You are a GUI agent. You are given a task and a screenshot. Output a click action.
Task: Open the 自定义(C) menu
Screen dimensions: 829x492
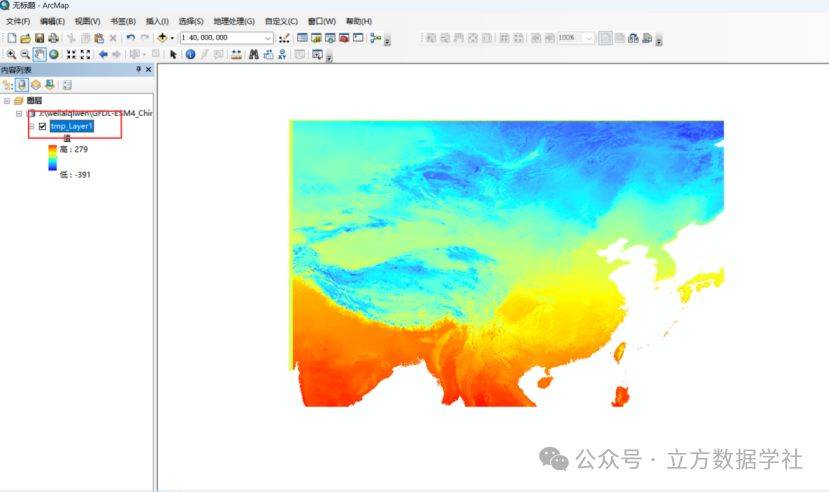pyautogui.click(x=281, y=21)
